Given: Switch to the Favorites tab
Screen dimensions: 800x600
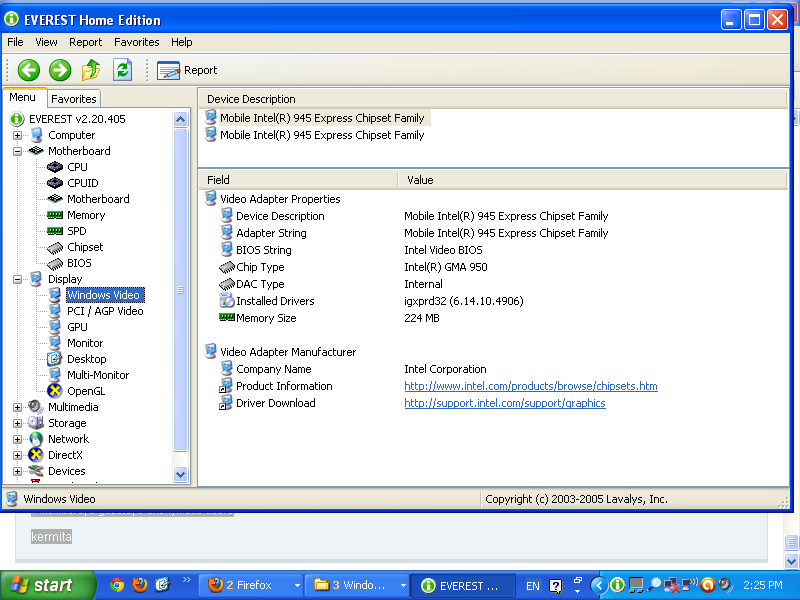Looking at the screenshot, I should 73,99.
